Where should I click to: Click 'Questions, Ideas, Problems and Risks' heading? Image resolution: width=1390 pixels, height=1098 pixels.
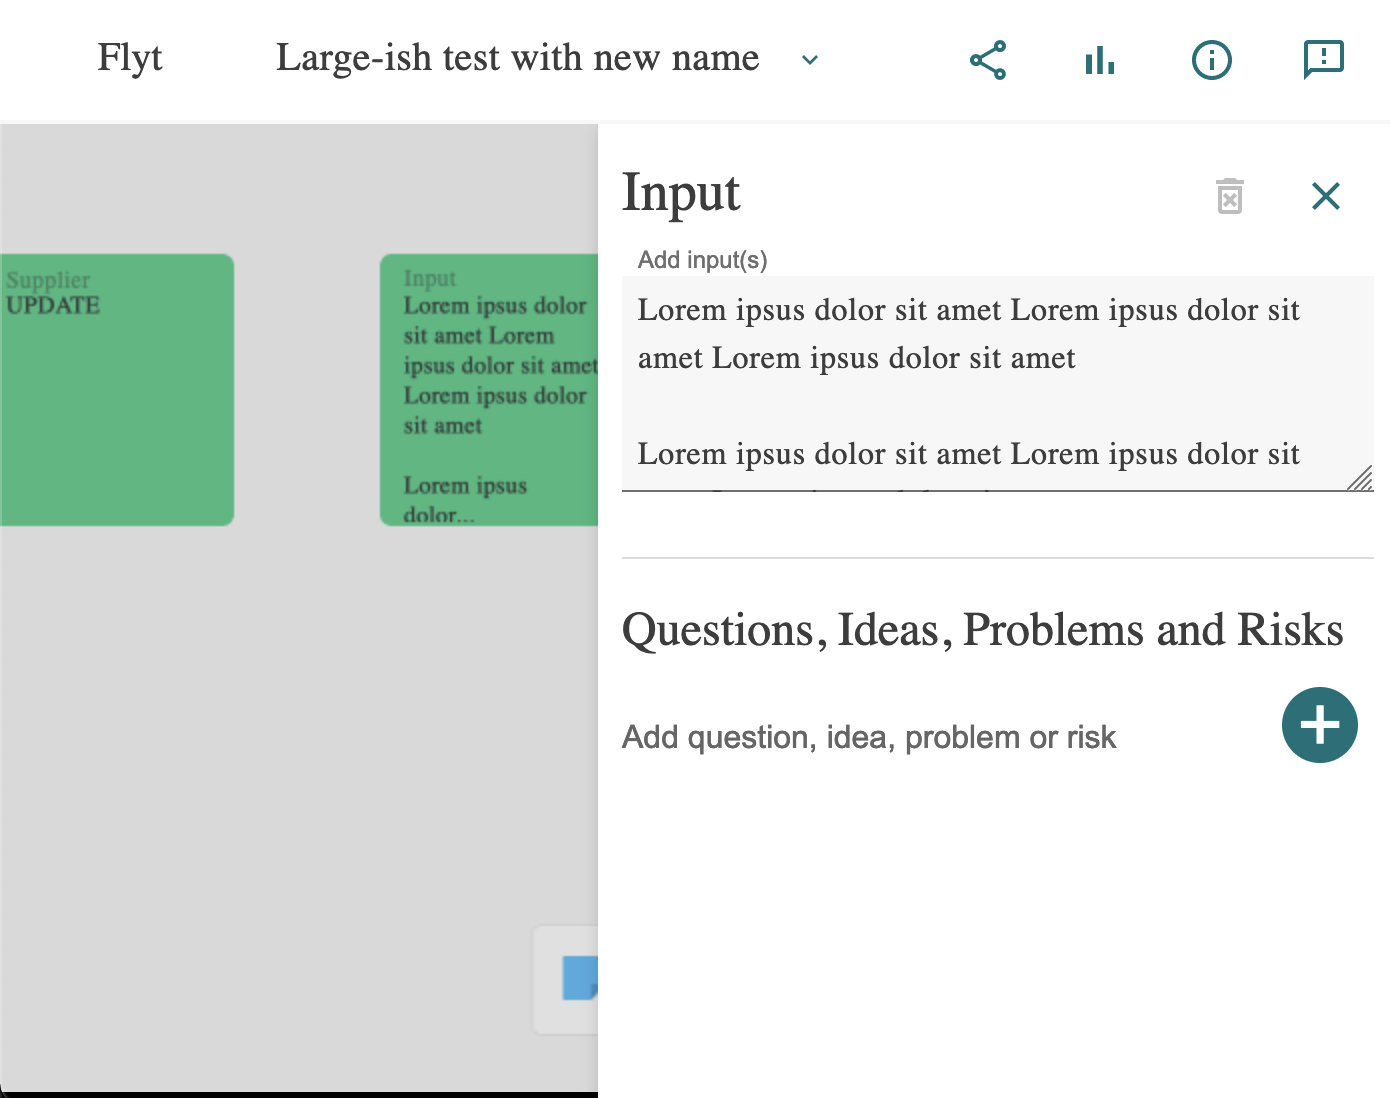click(983, 630)
